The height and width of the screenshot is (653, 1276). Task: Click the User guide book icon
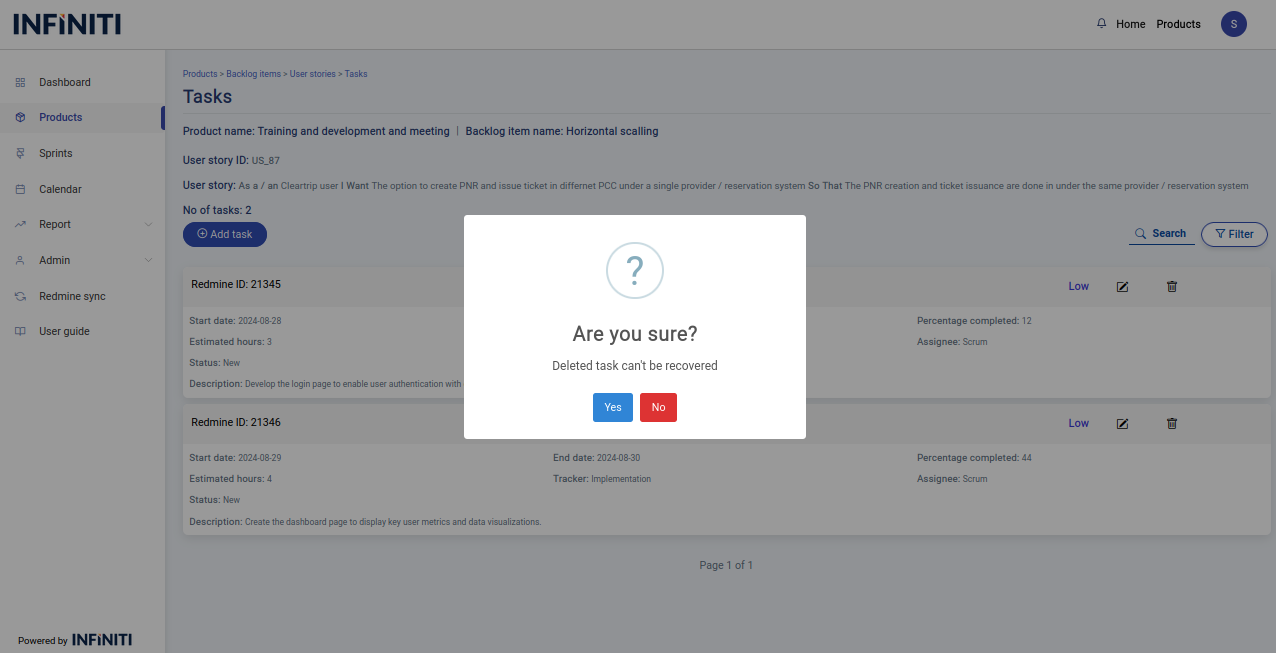tap(20, 331)
